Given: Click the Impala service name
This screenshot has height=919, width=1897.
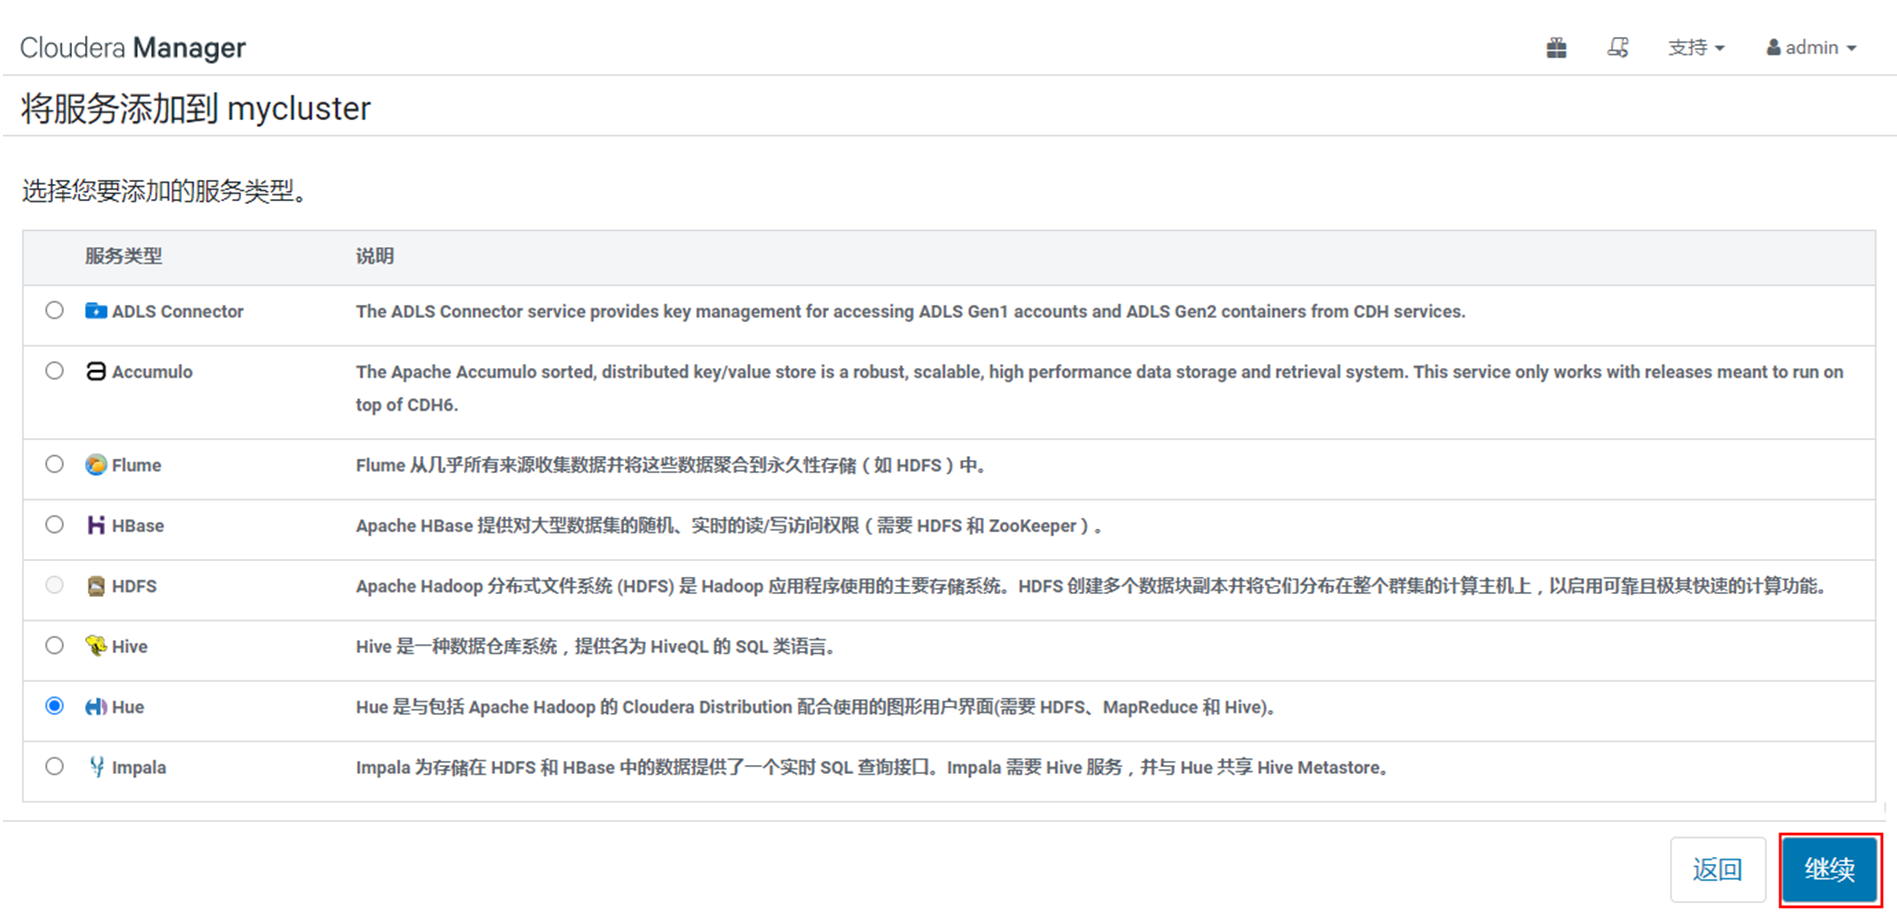Looking at the screenshot, I should point(139,768).
